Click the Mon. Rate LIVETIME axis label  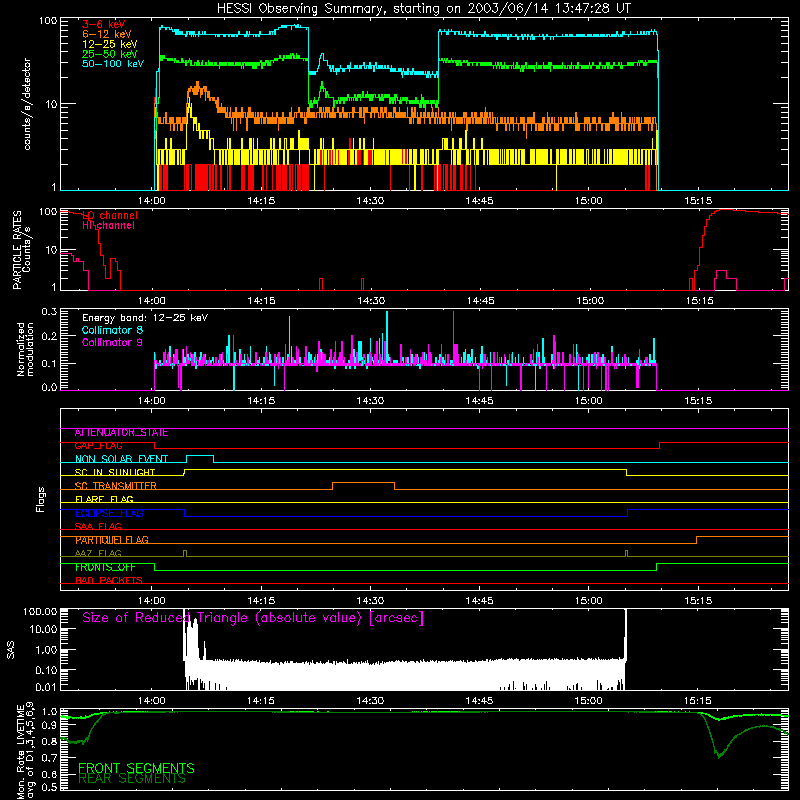[x=26, y=752]
